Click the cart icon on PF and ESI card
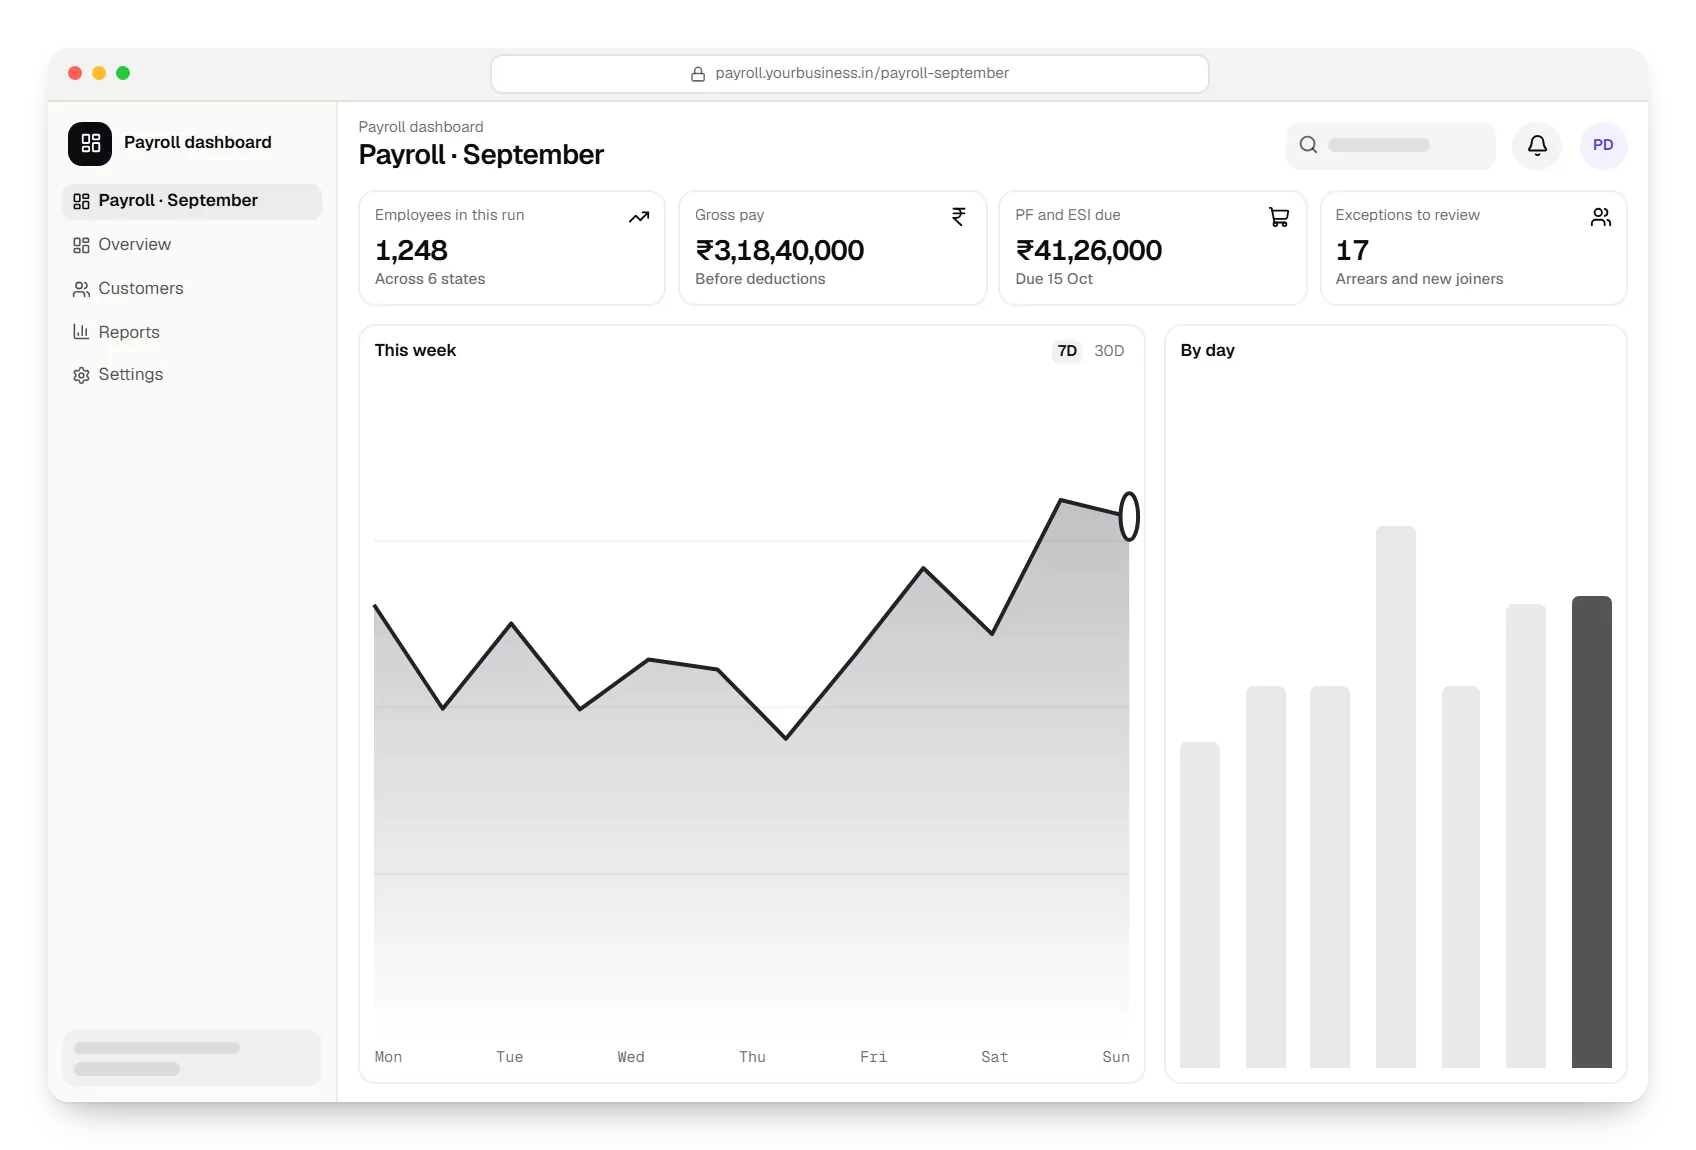Viewport: 1696px width, 1150px height. pos(1279,217)
